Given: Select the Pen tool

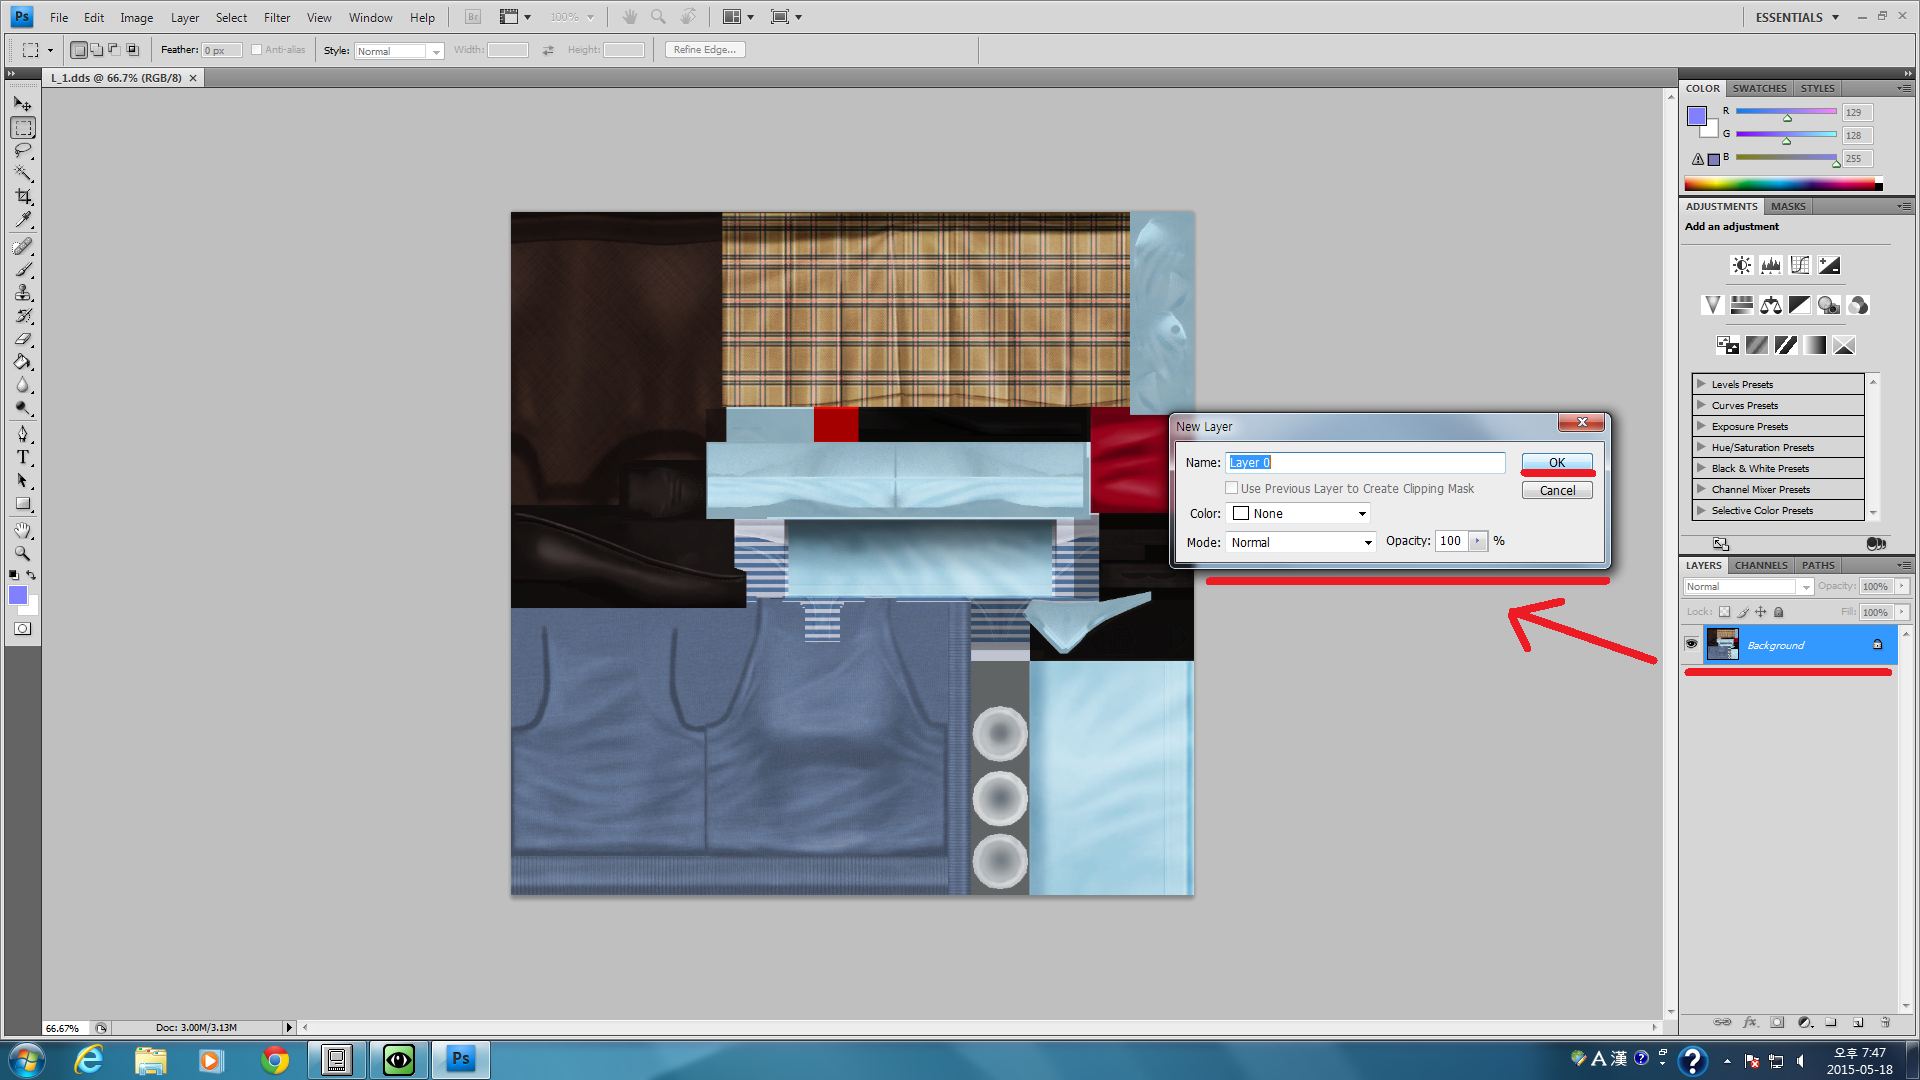Looking at the screenshot, I should click(23, 434).
